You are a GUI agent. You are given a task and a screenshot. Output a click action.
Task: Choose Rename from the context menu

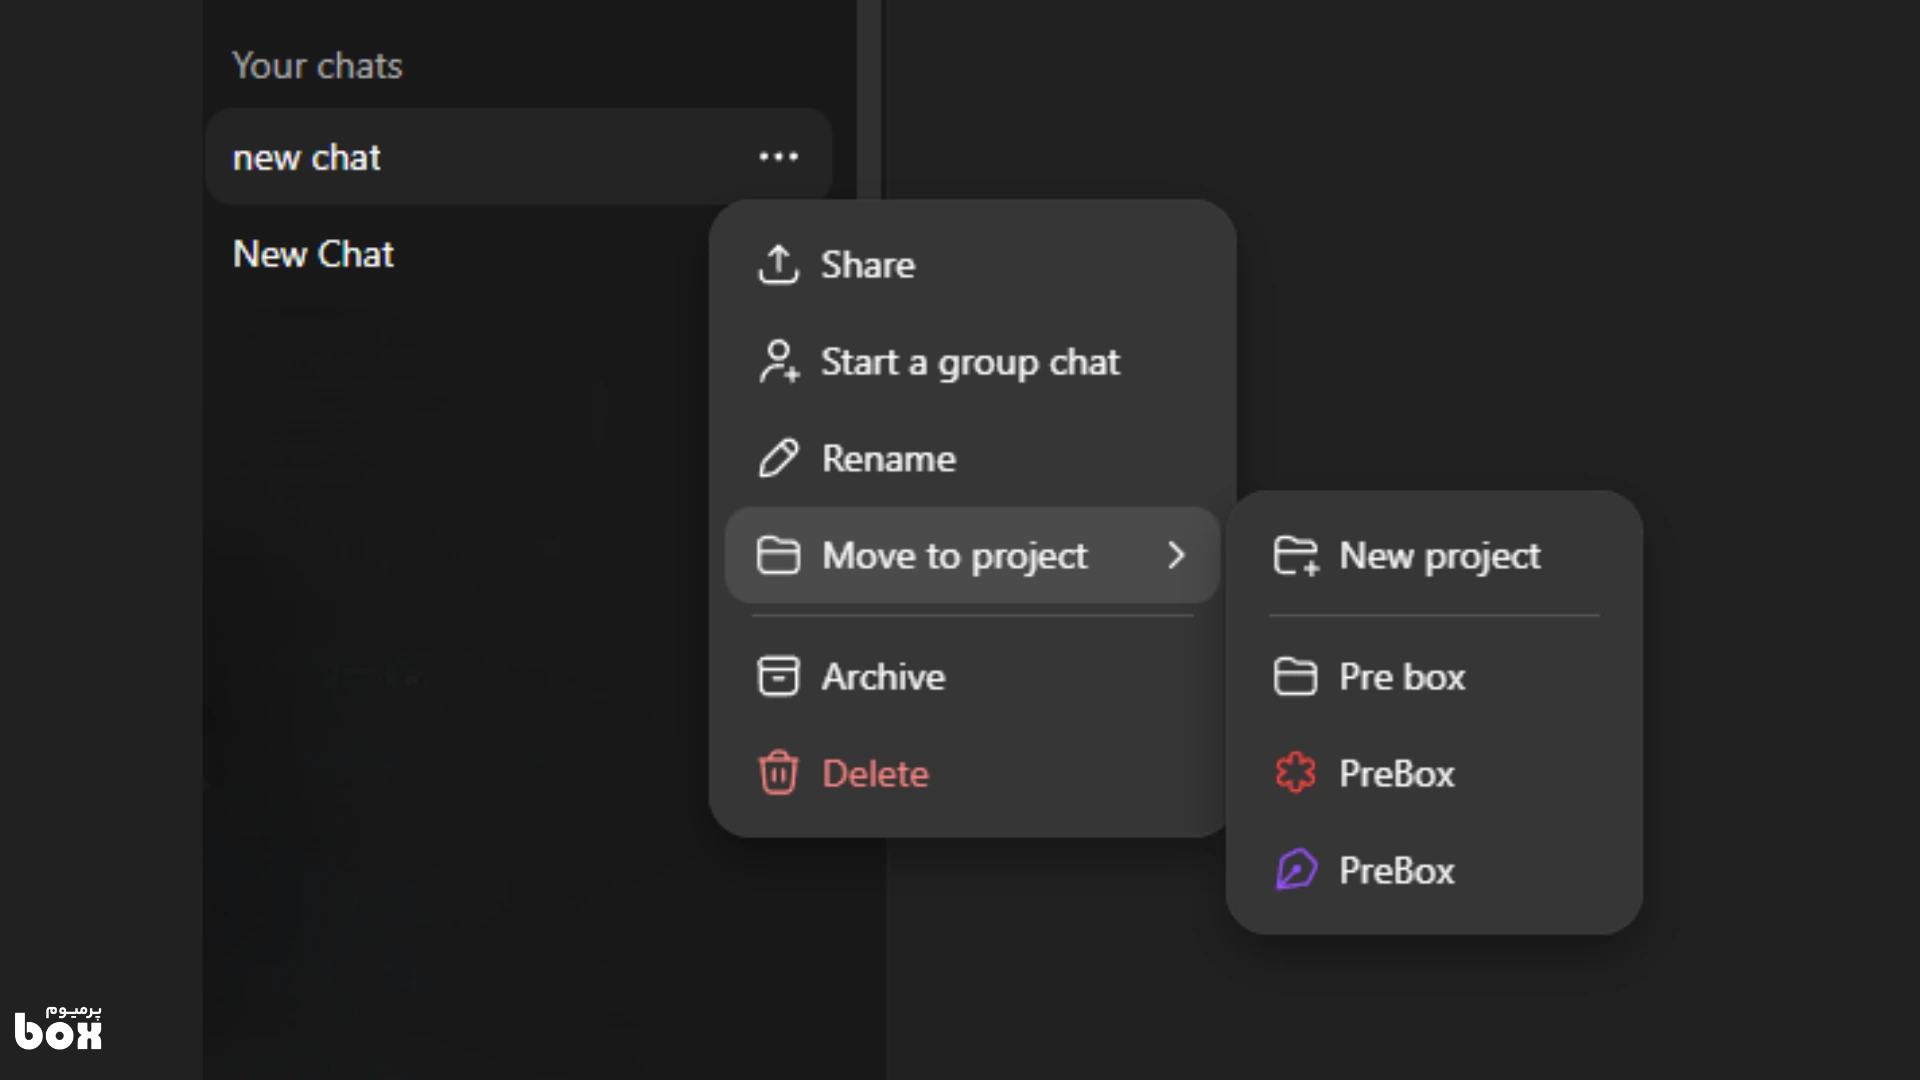[x=888, y=459]
